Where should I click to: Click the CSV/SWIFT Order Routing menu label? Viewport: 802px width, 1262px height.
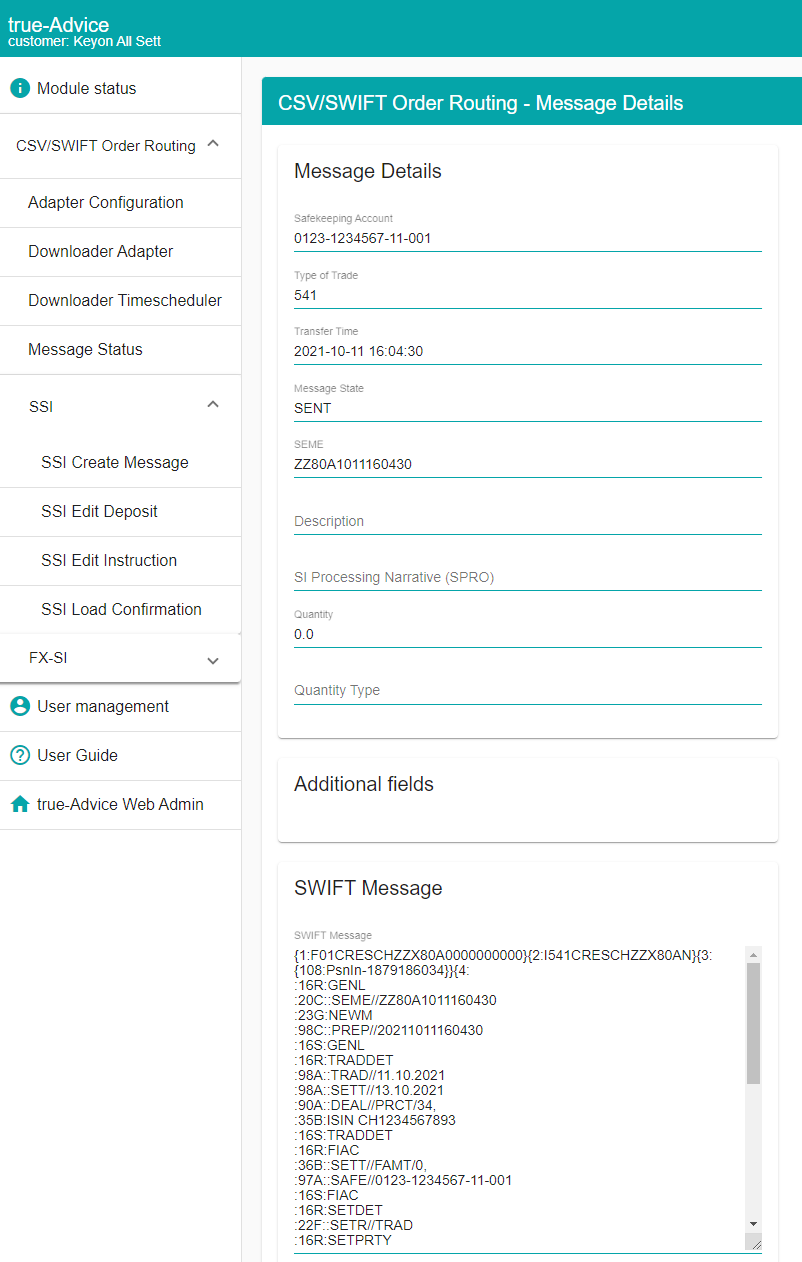(x=106, y=146)
